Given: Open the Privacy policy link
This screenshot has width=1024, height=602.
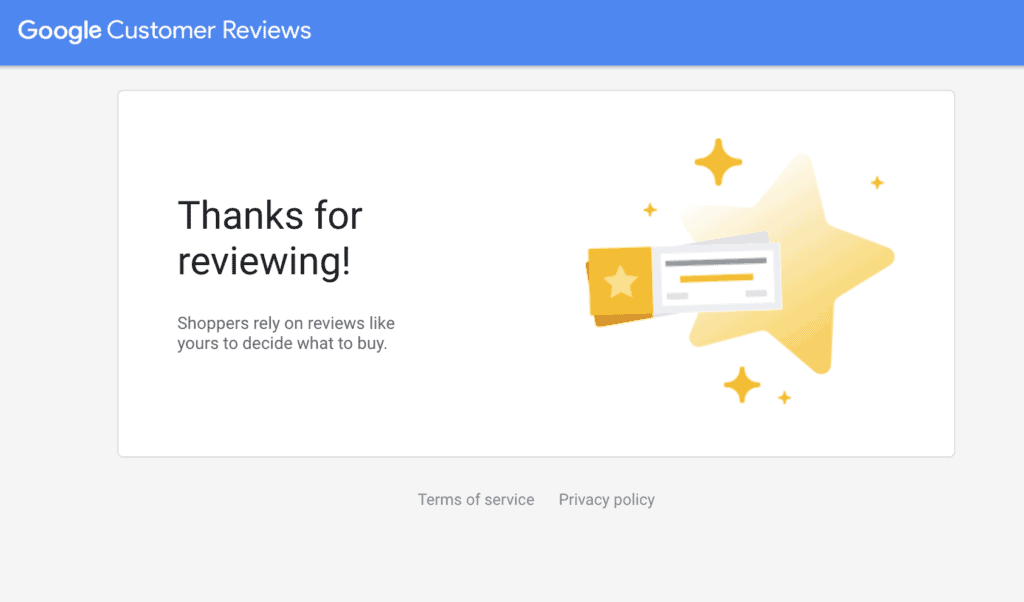Looking at the screenshot, I should coord(606,499).
